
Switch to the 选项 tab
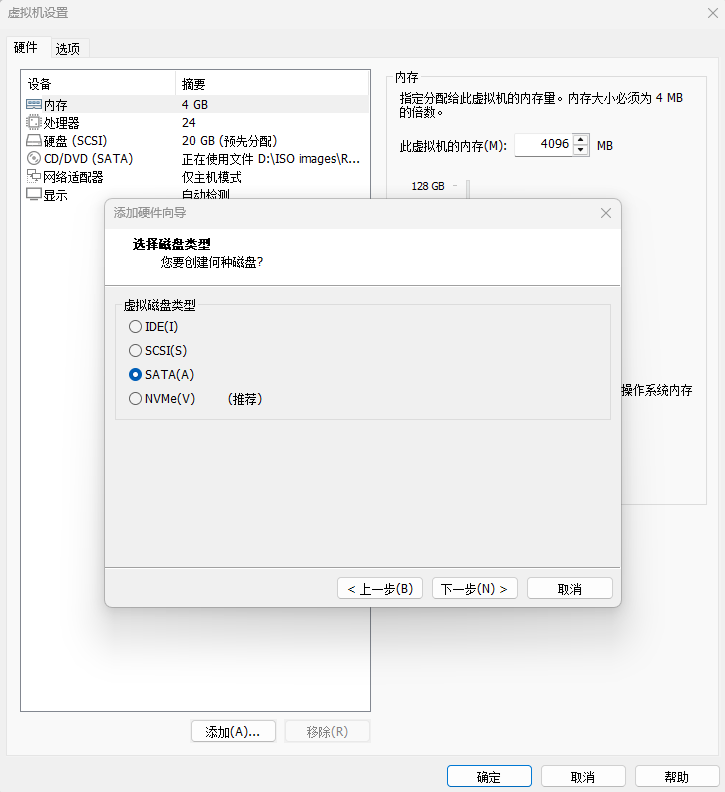pyautogui.click(x=69, y=48)
